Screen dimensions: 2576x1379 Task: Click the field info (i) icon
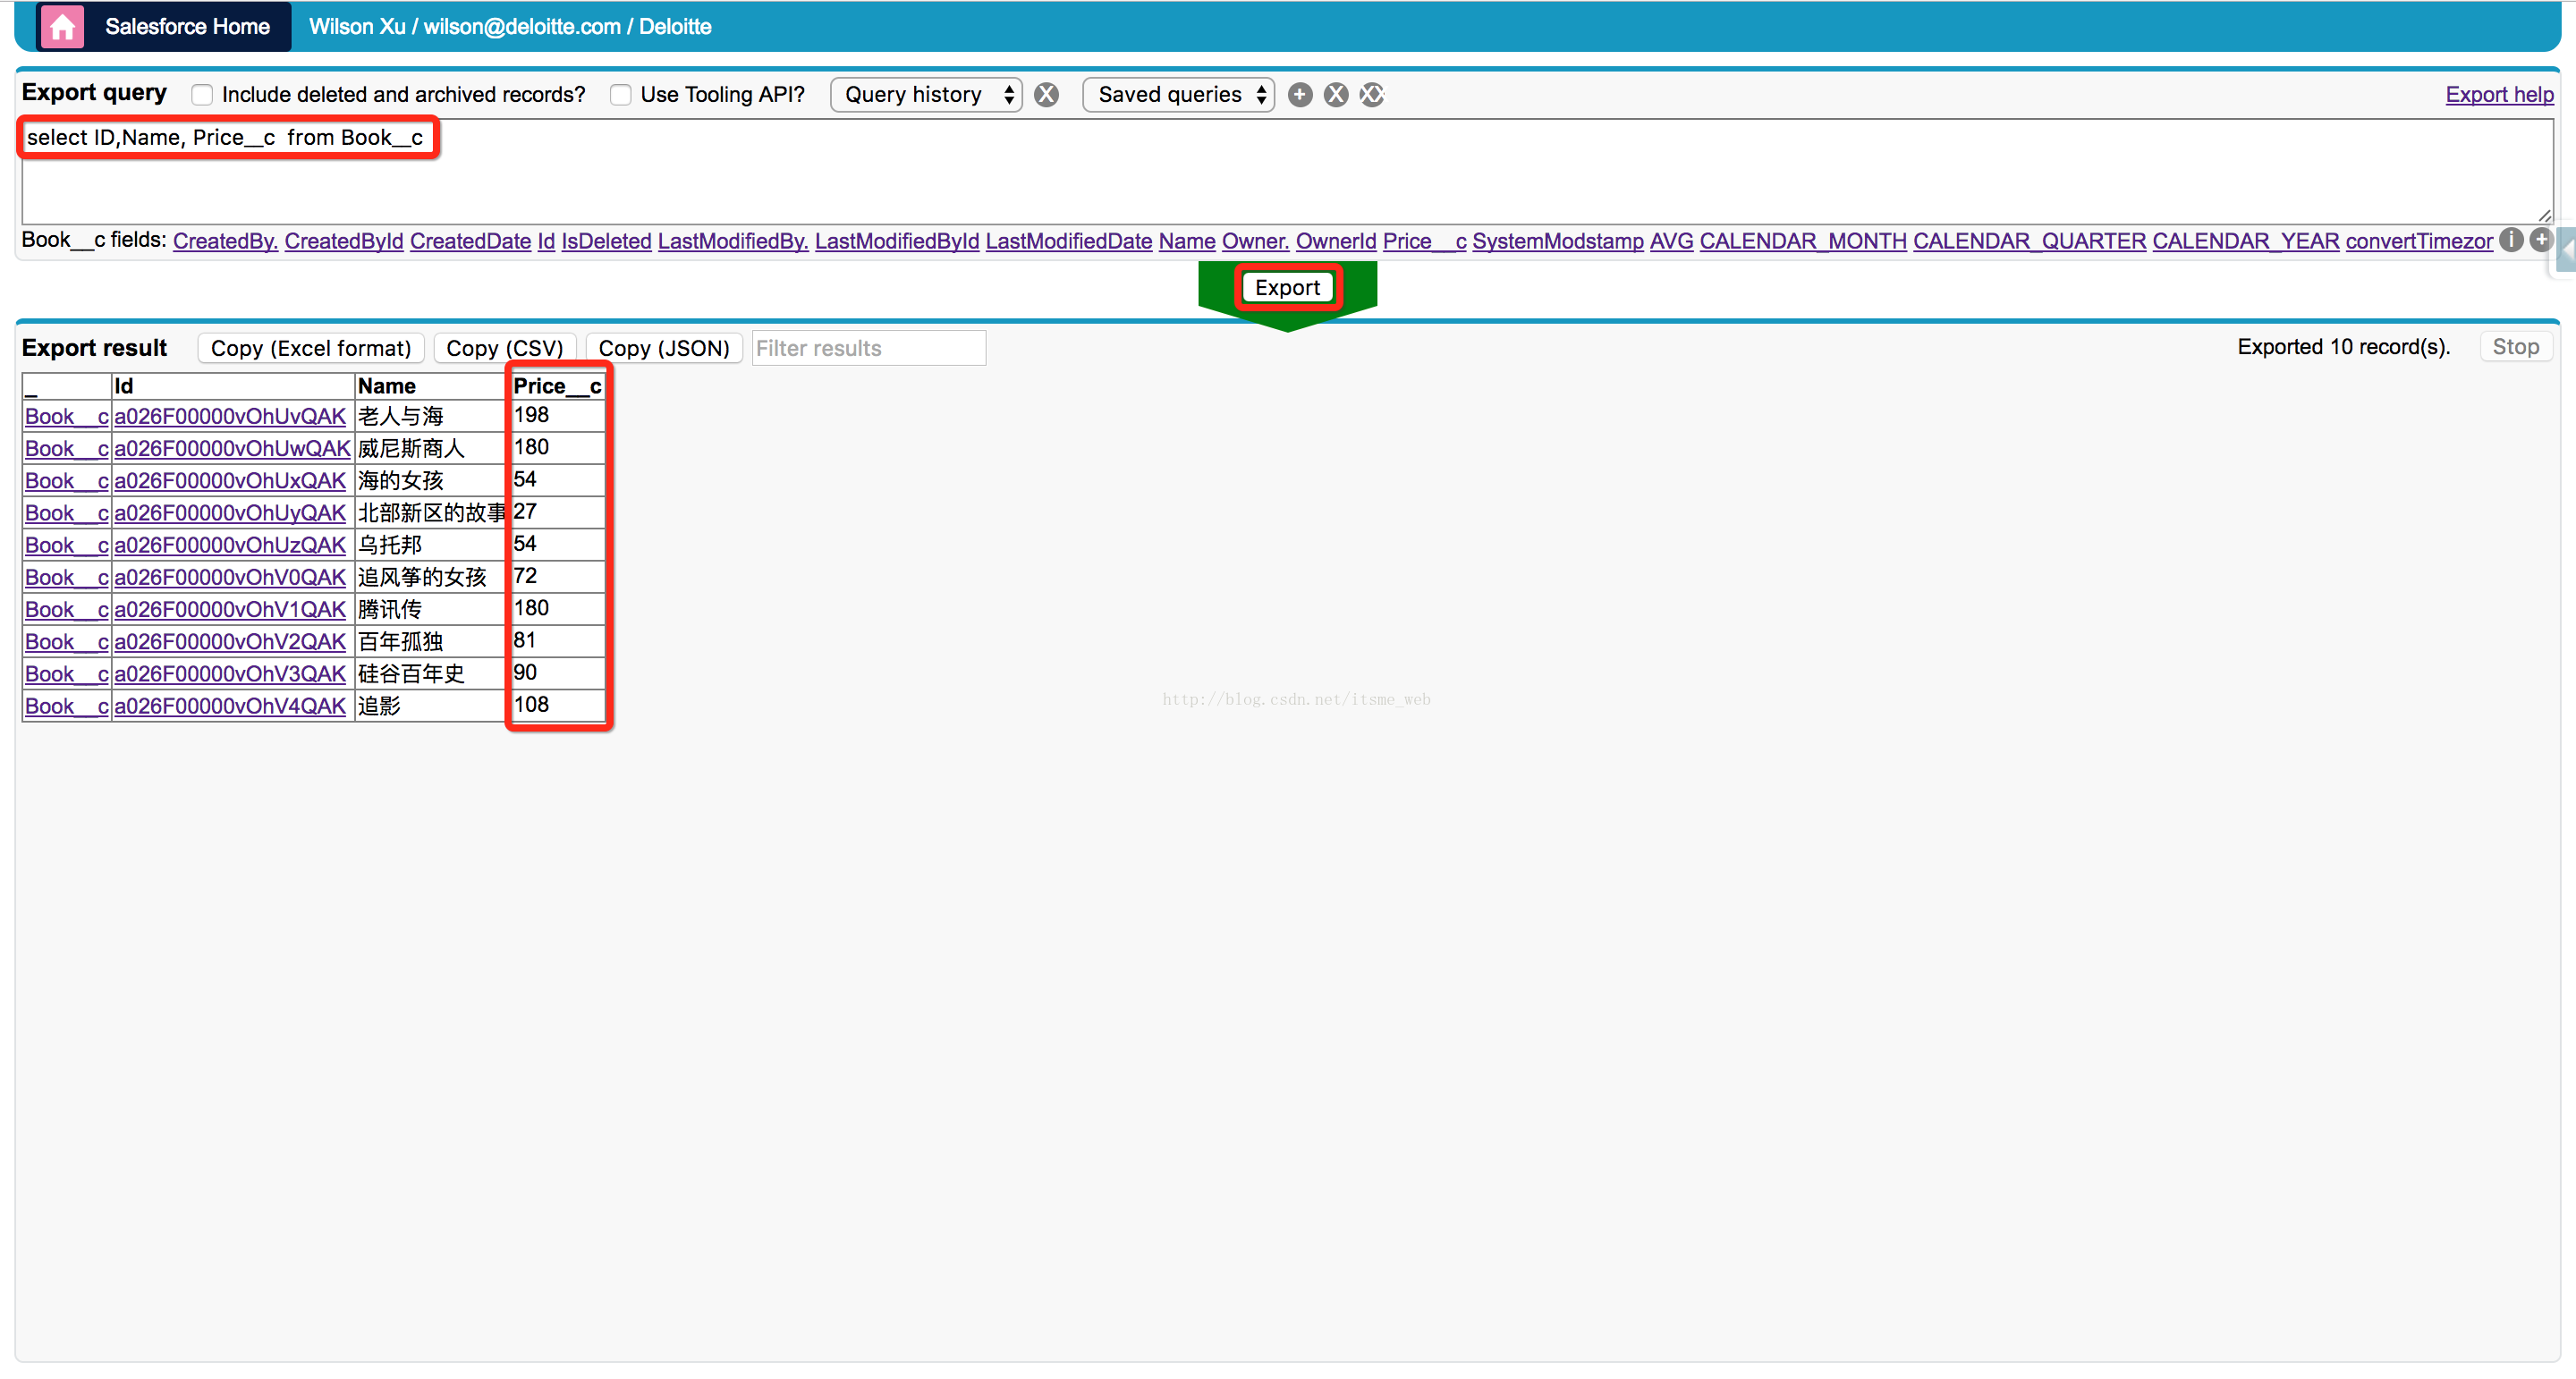[2510, 240]
